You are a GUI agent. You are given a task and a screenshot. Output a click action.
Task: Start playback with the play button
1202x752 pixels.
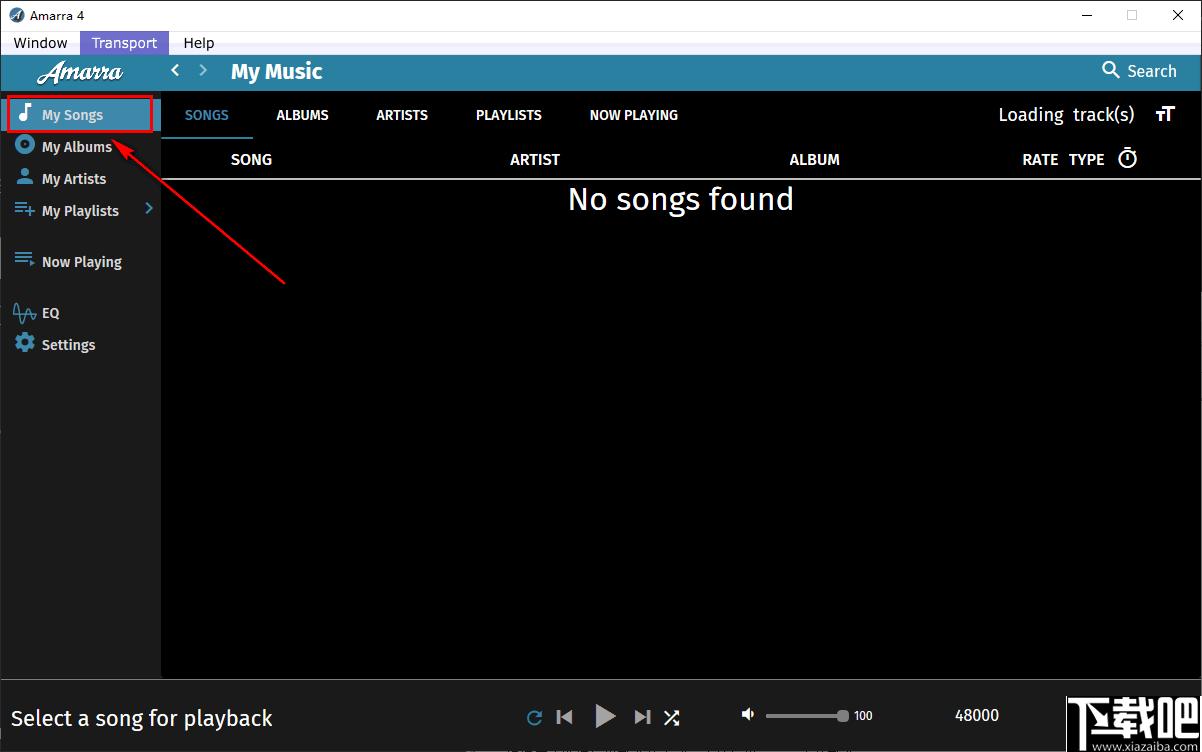click(604, 716)
